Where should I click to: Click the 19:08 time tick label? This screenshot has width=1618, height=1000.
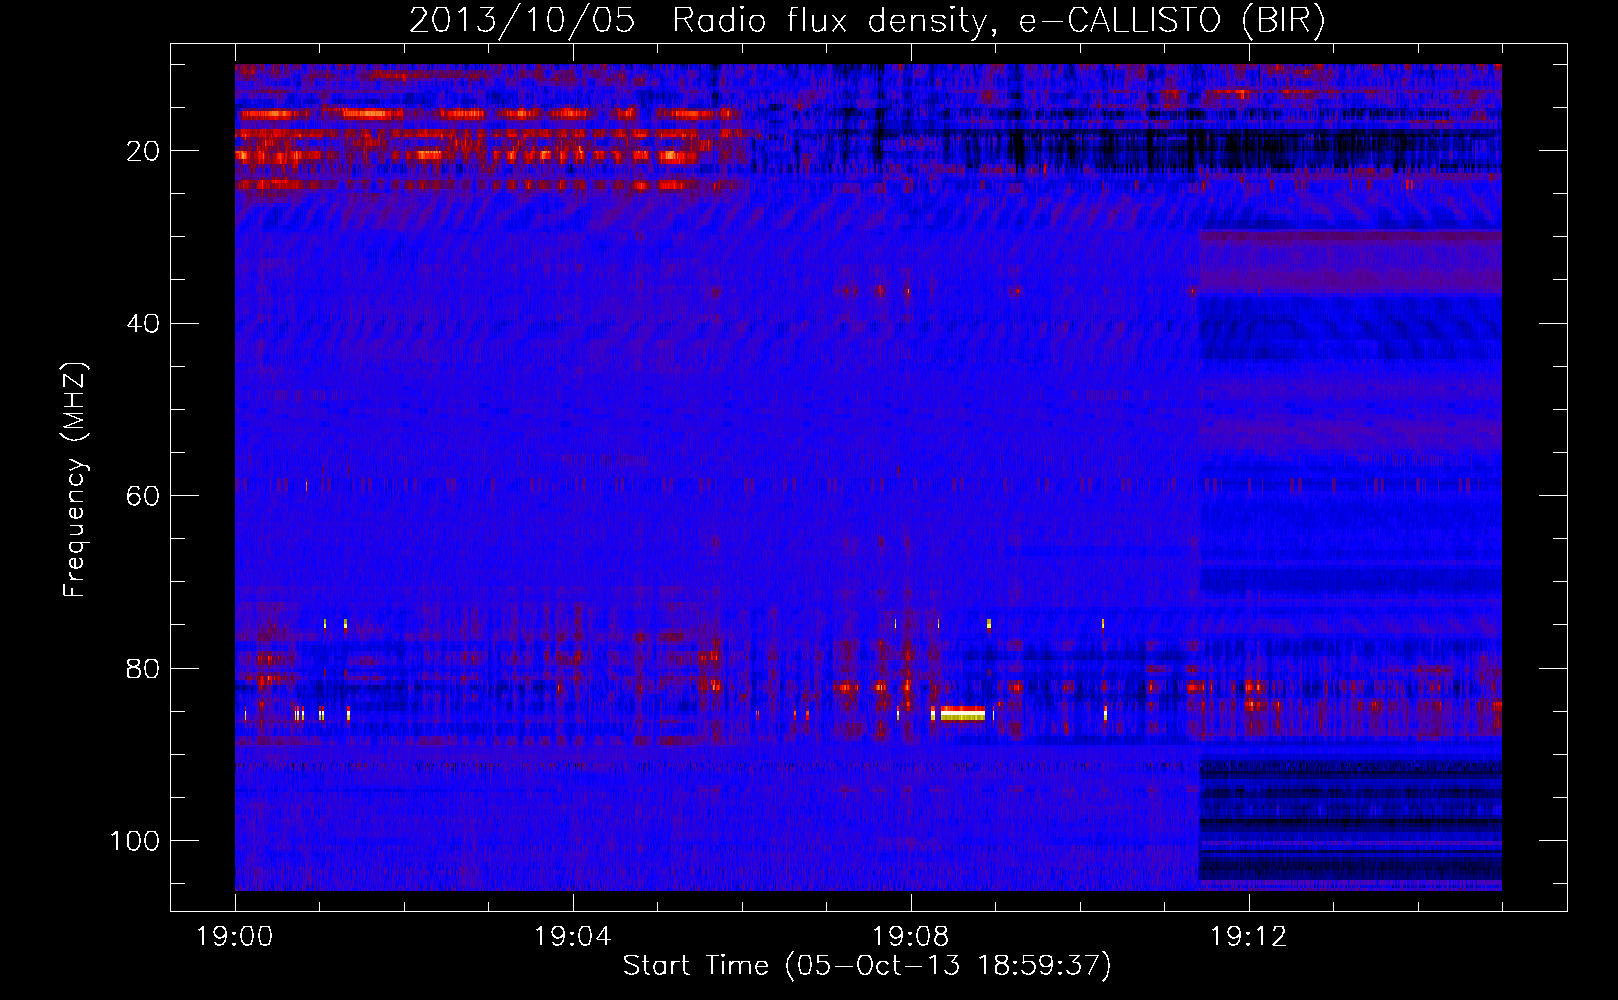pos(911,937)
